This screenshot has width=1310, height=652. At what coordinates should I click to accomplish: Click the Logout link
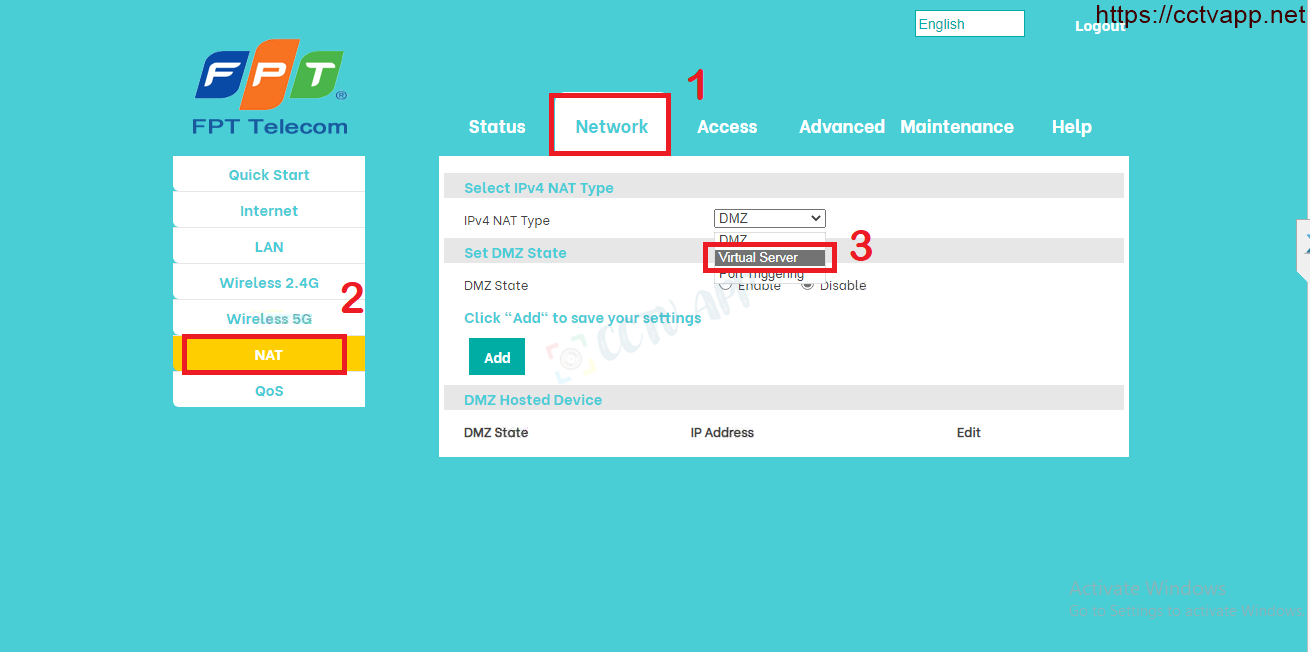coord(1099,26)
